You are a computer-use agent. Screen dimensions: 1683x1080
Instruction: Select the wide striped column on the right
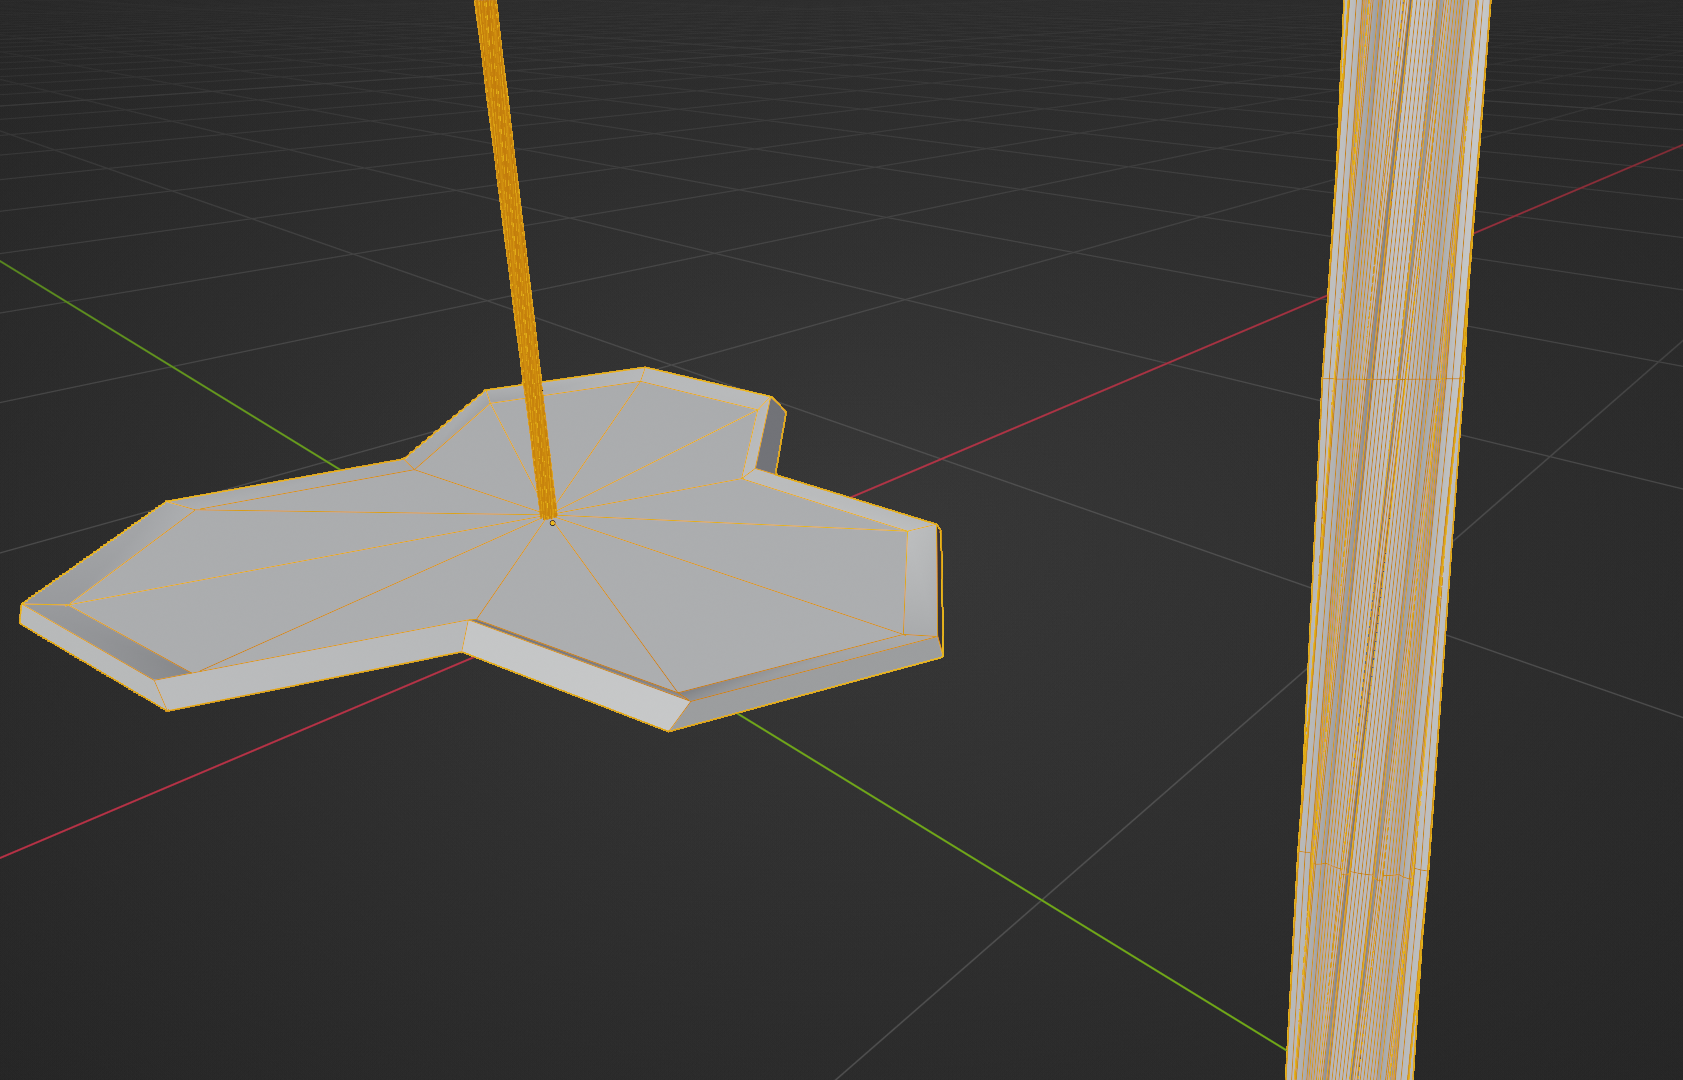tap(1388, 540)
